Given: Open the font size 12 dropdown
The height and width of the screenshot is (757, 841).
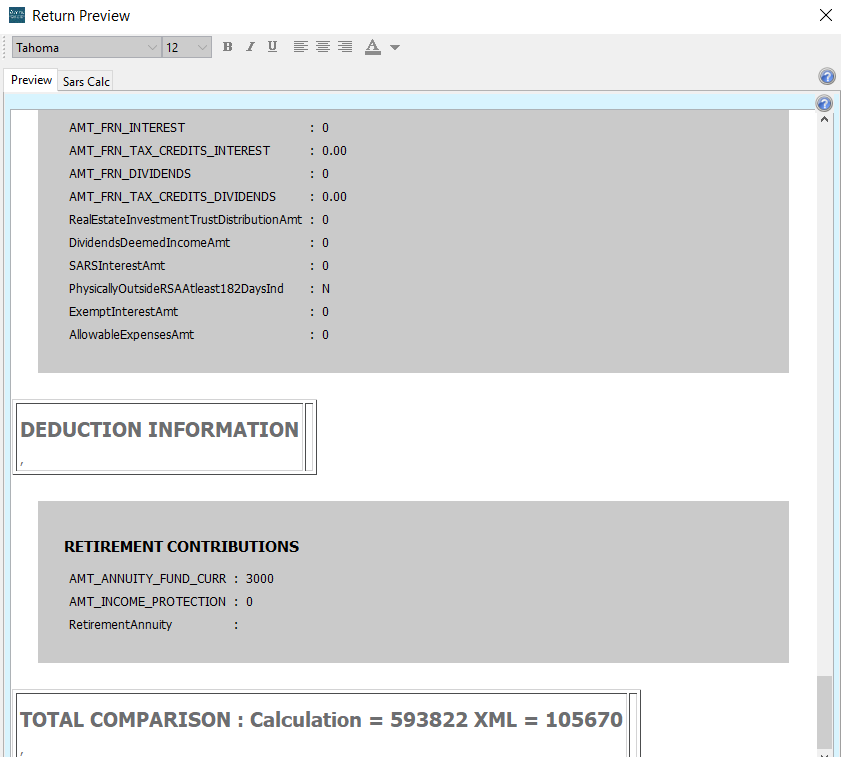Looking at the screenshot, I should click(x=203, y=48).
